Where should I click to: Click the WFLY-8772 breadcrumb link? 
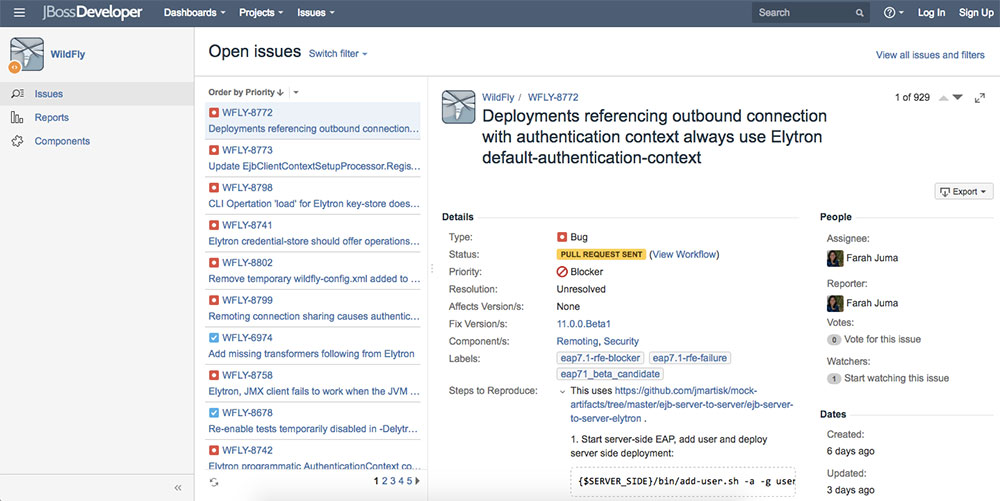pos(553,98)
